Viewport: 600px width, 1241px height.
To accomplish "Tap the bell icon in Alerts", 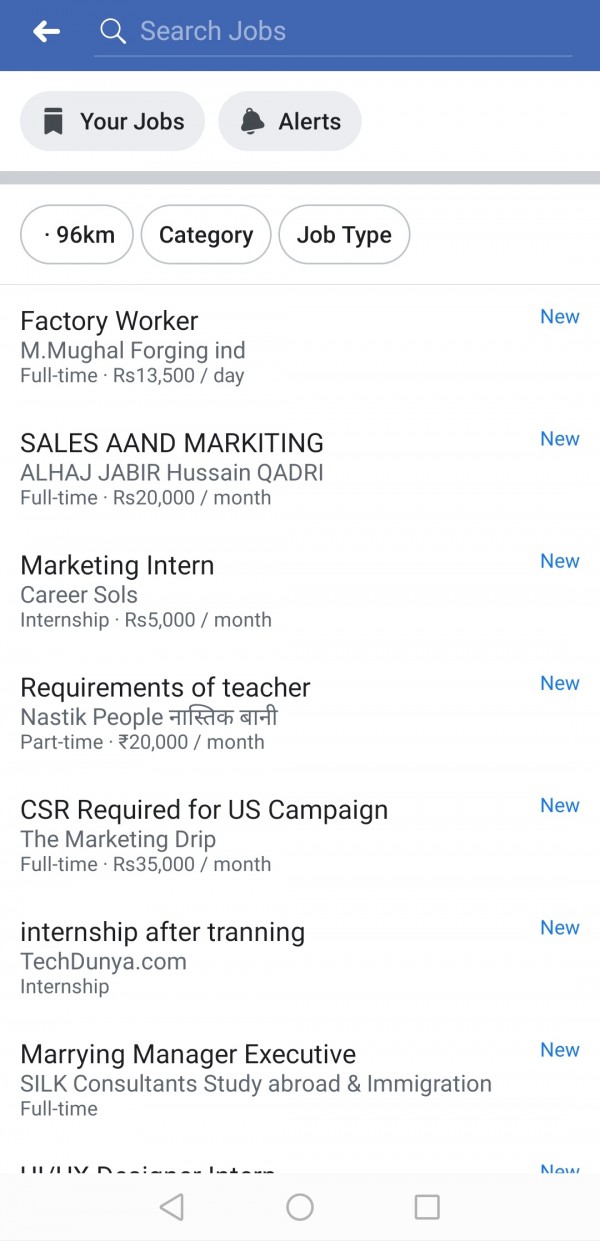I will click(252, 122).
